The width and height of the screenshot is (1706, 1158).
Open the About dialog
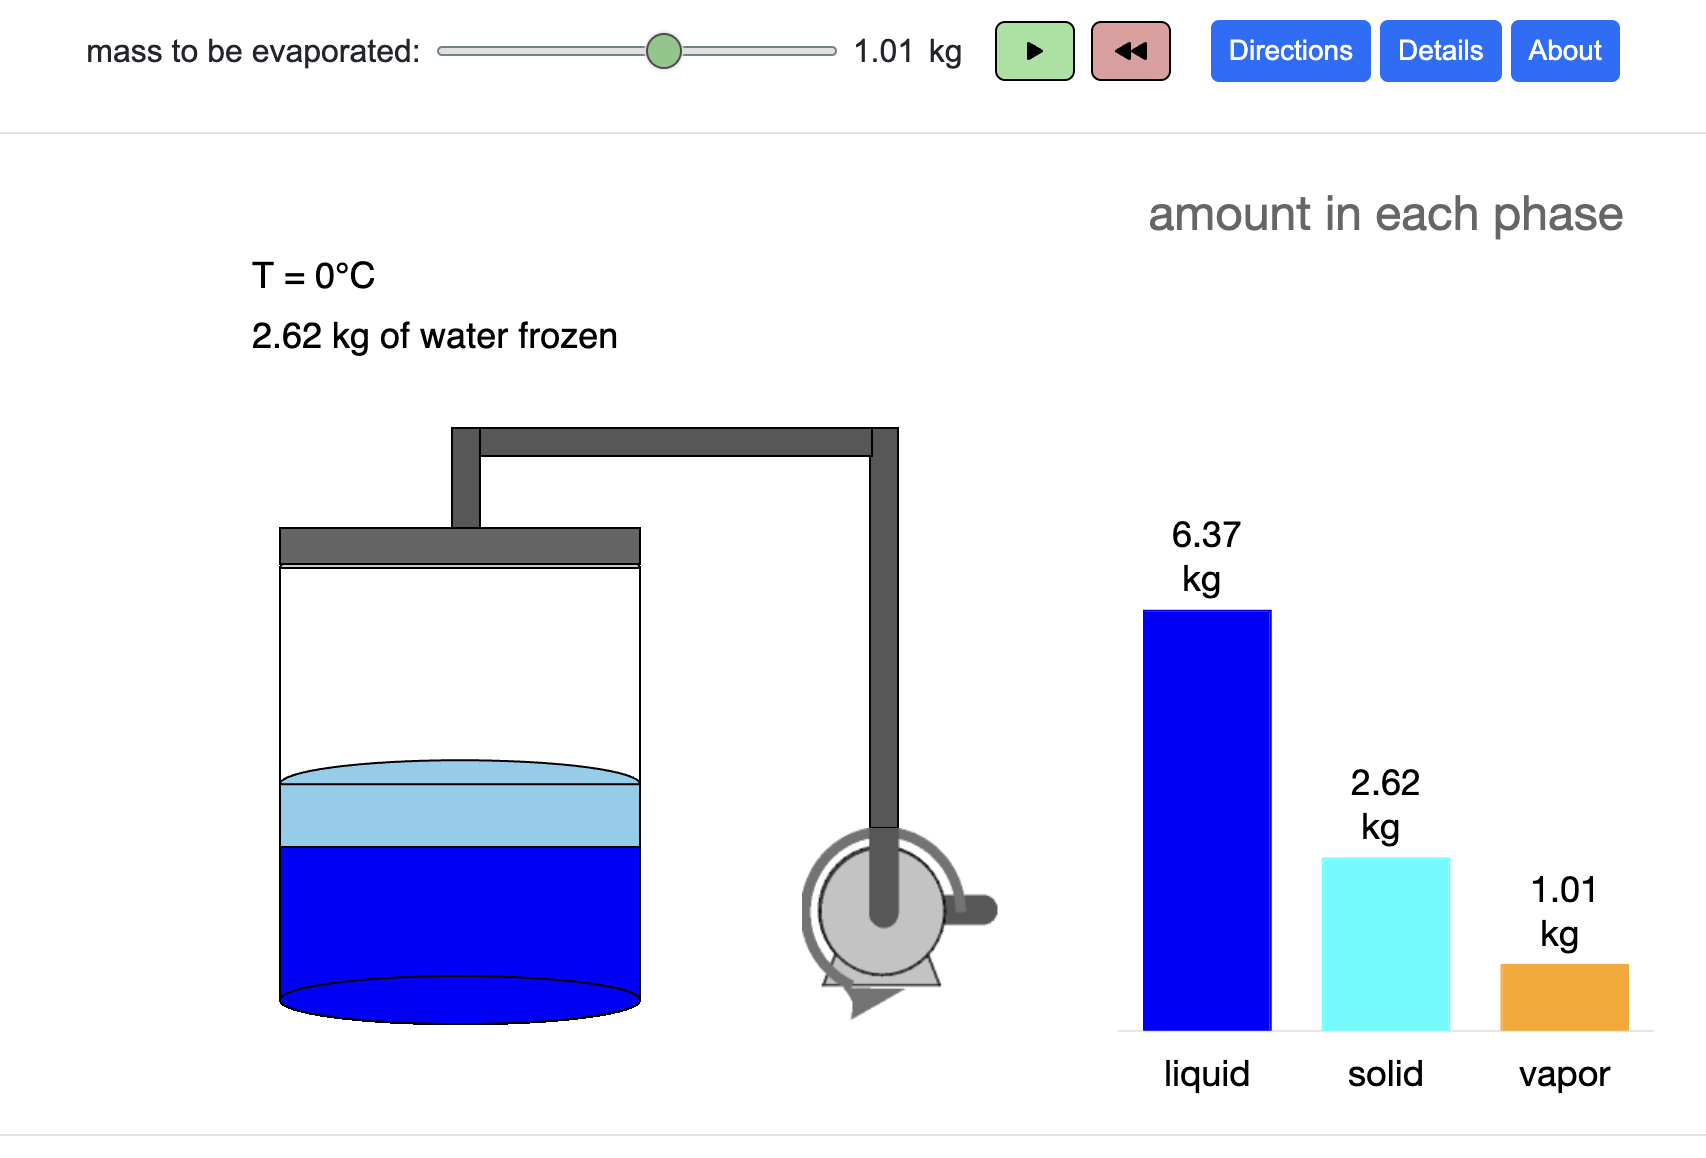pos(1564,51)
